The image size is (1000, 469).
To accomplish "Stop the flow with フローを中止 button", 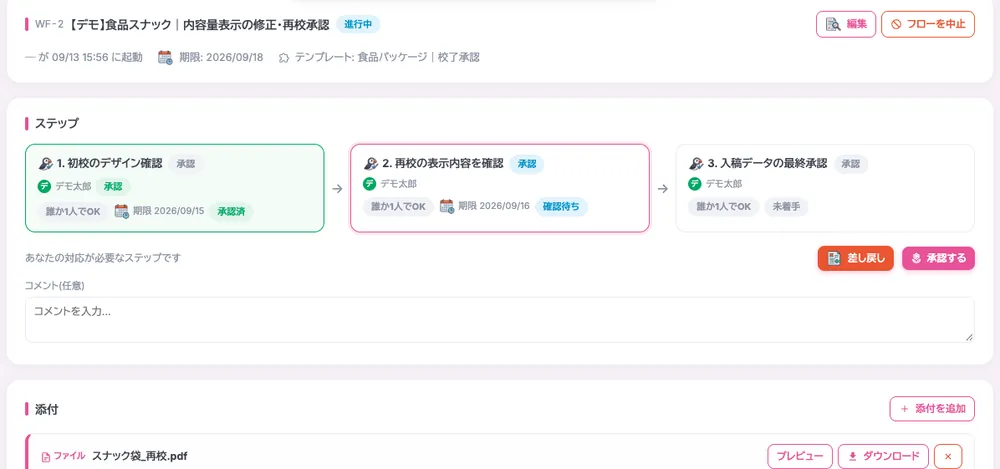I will tap(928, 24).
